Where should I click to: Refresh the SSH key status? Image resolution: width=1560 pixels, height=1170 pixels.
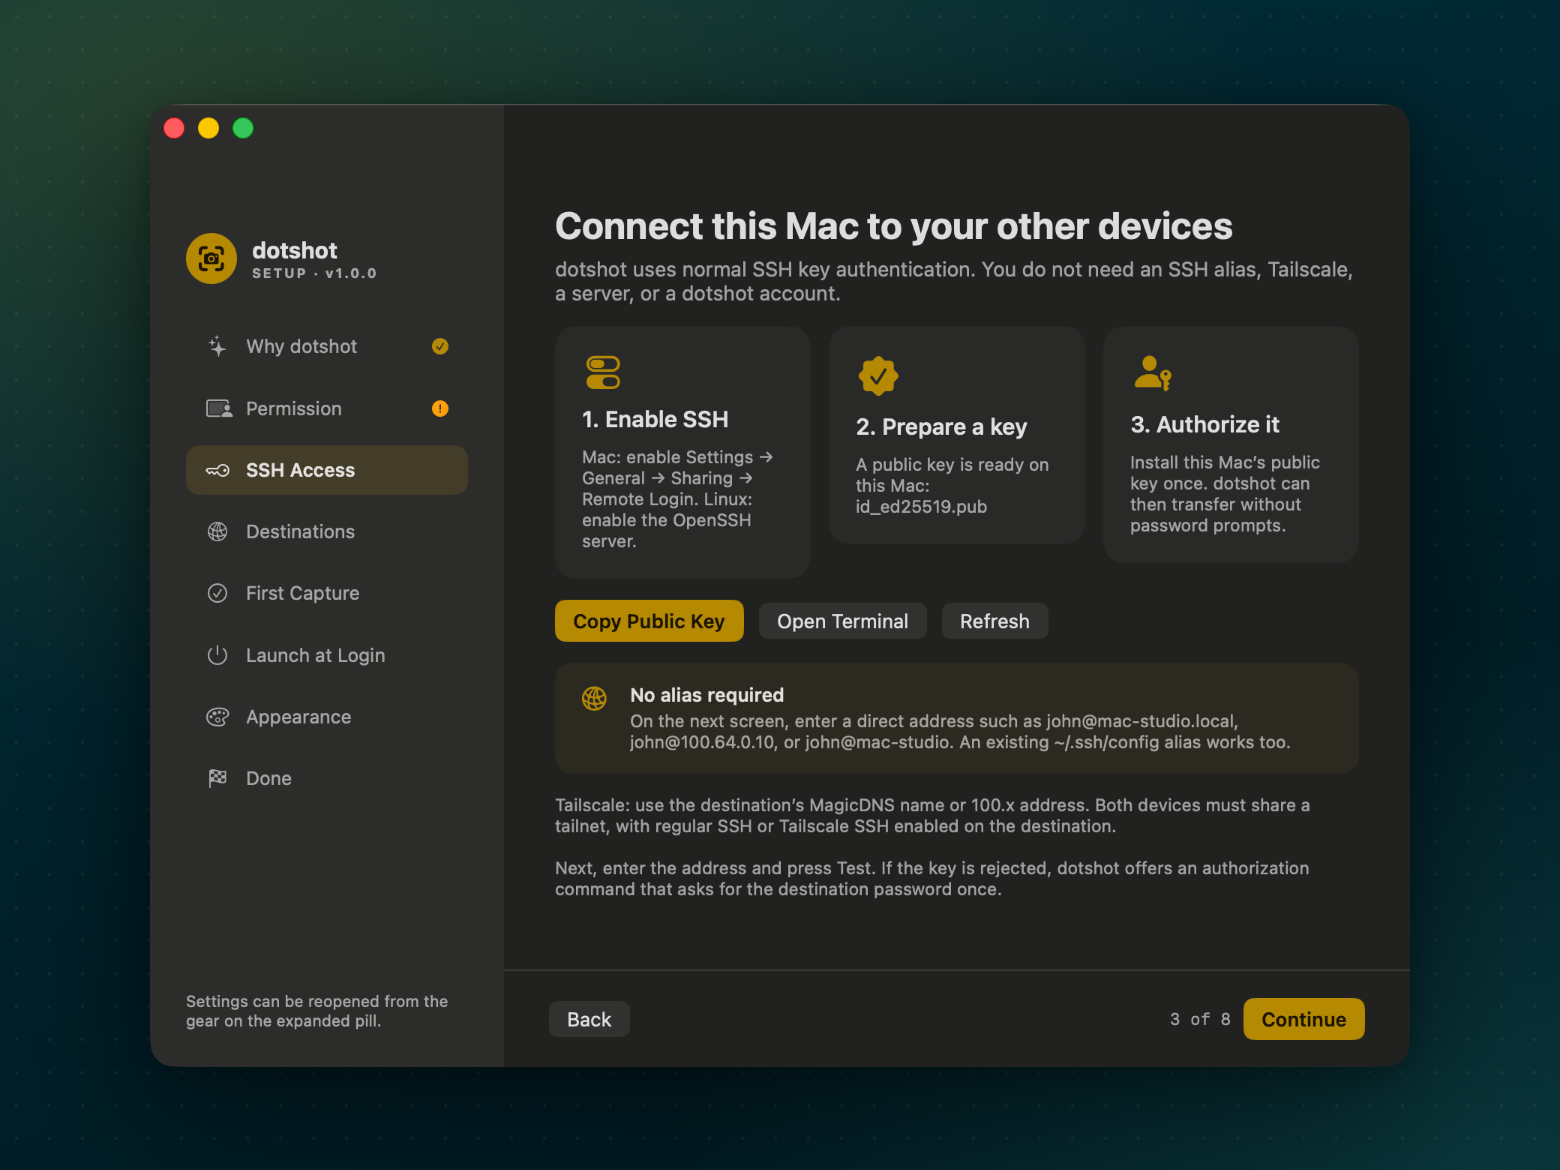(994, 621)
